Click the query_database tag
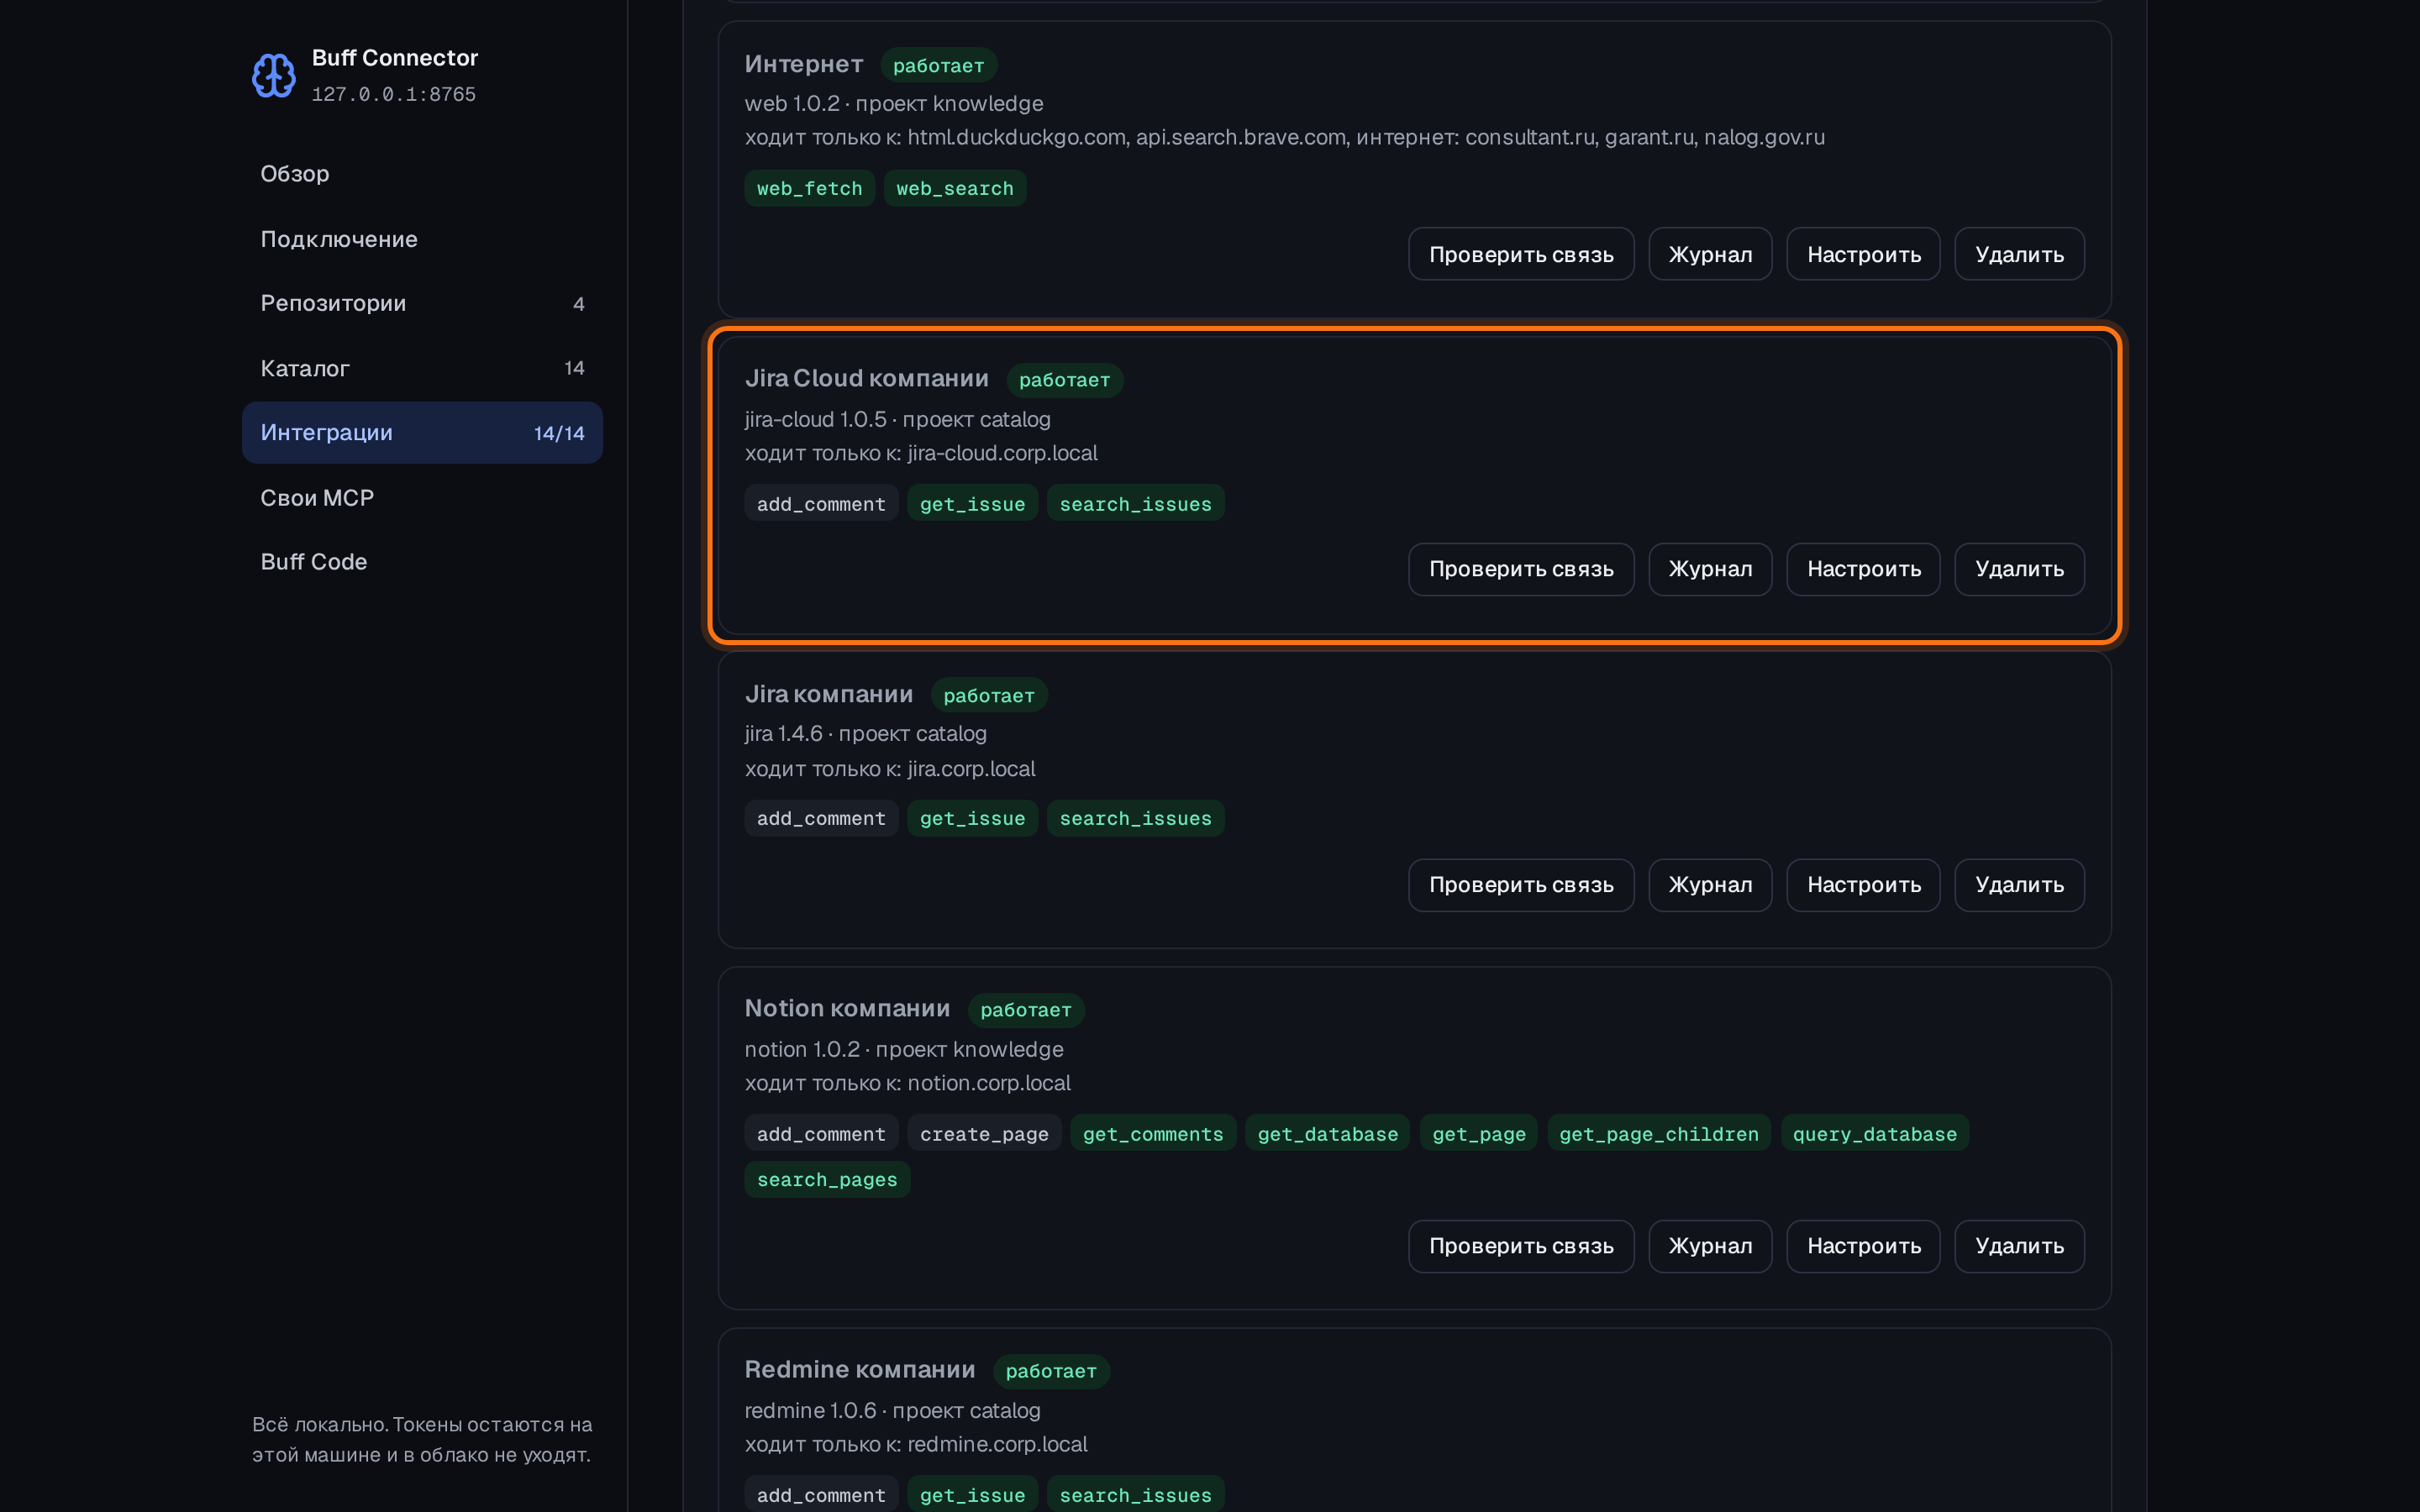Image resolution: width=2420 pixels, height=1512 pixels. 1874,1134
